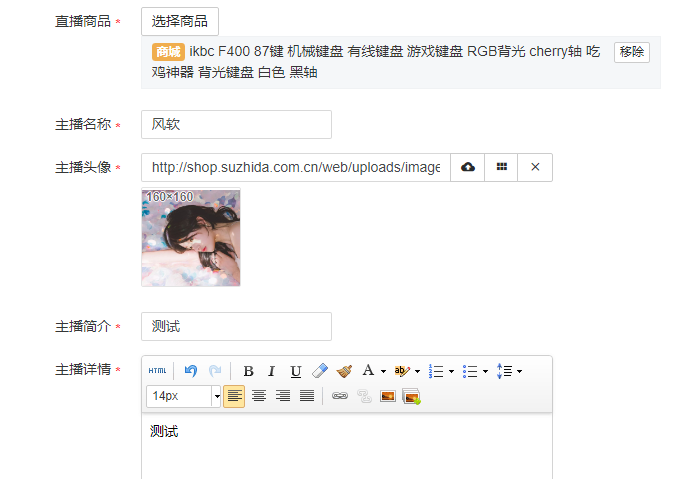Click the 160×160 avatar preview thumbnail
The width and height of the screenshot is (689, 479).
[x=191, y=237]
